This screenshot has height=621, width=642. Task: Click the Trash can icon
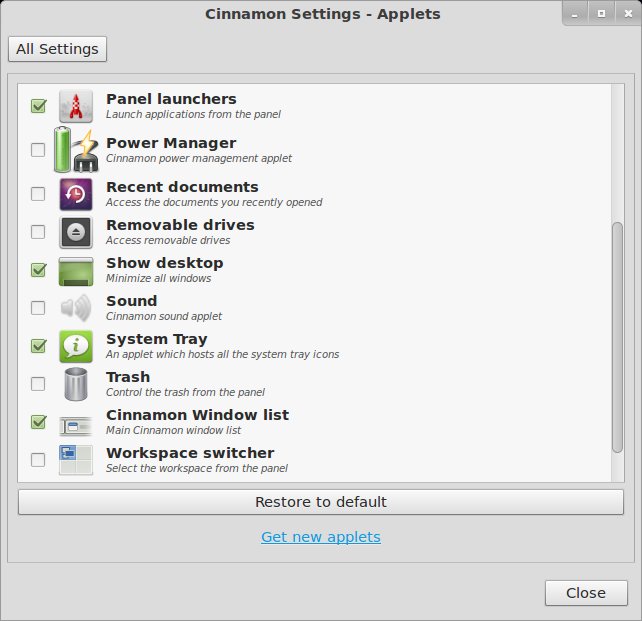point(76,384)
